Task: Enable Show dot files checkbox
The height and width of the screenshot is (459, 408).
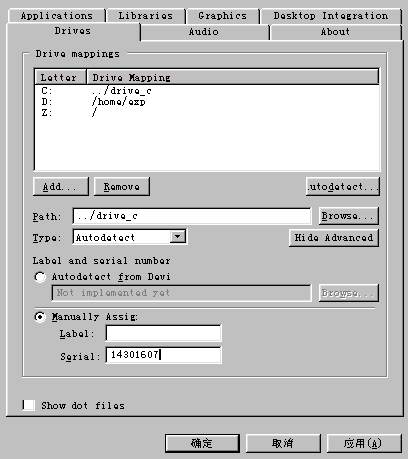Action: coord(28,405)
